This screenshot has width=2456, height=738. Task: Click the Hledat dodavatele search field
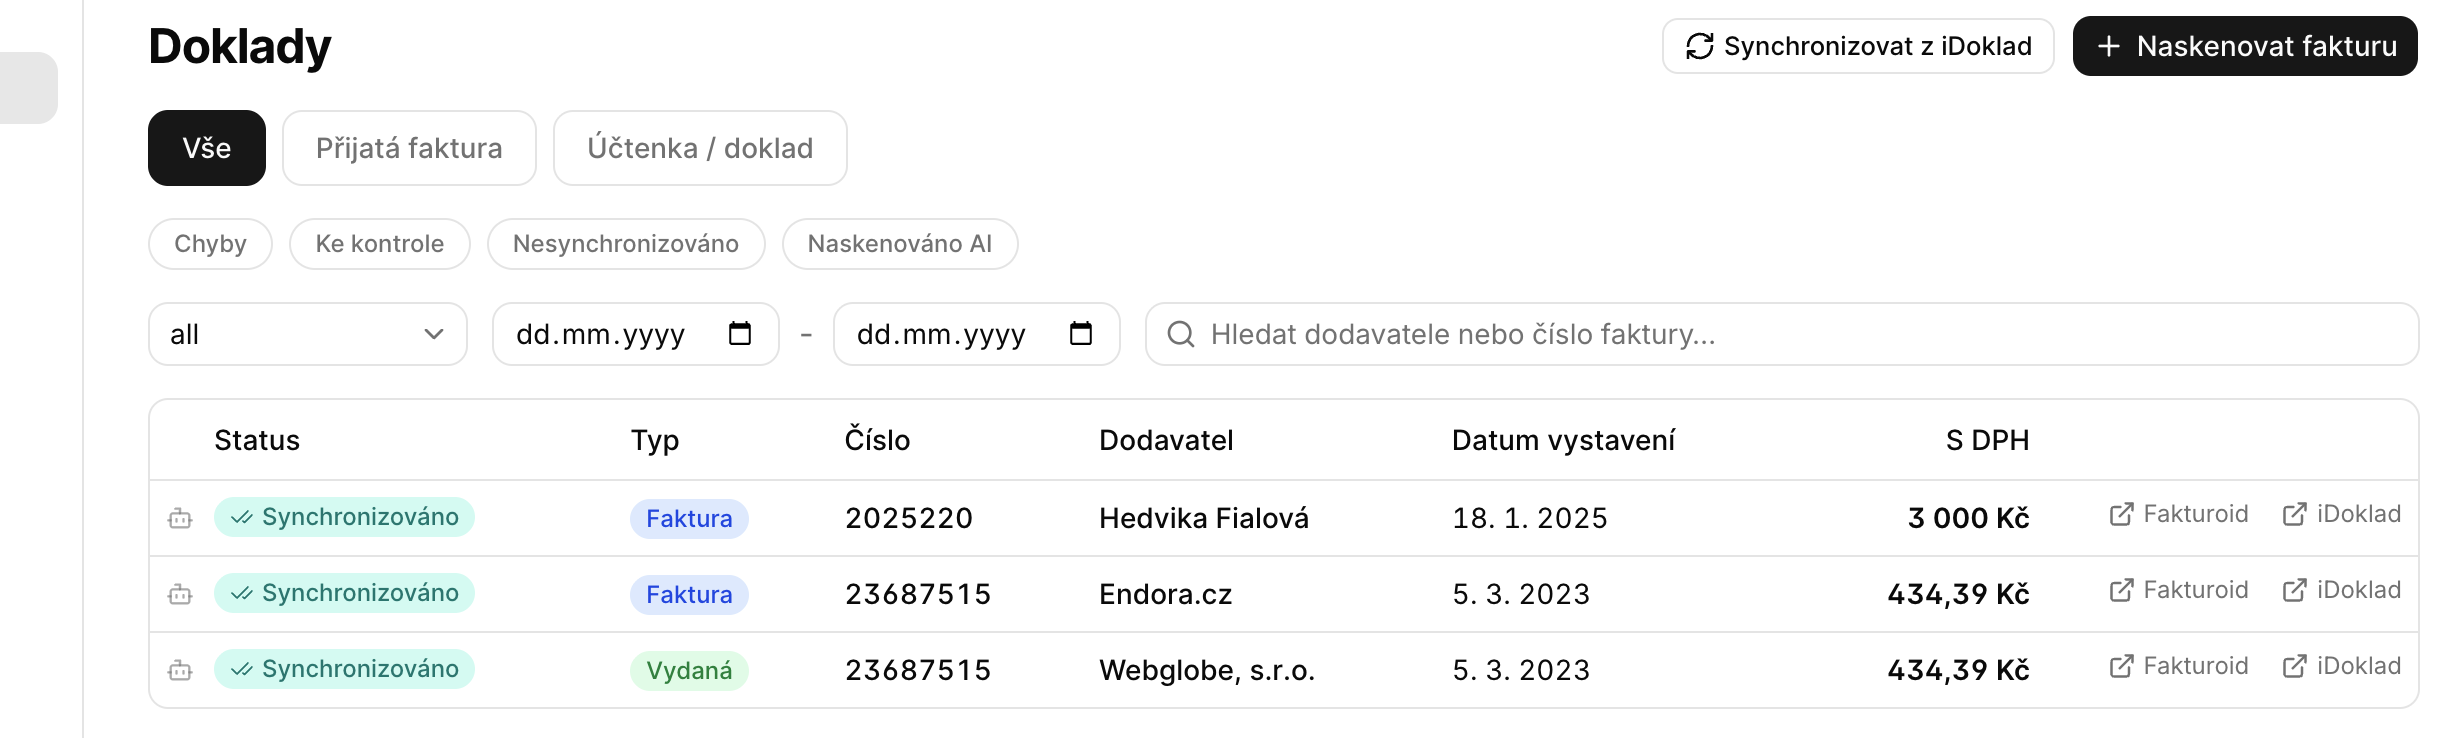[x=1782, y=334]
